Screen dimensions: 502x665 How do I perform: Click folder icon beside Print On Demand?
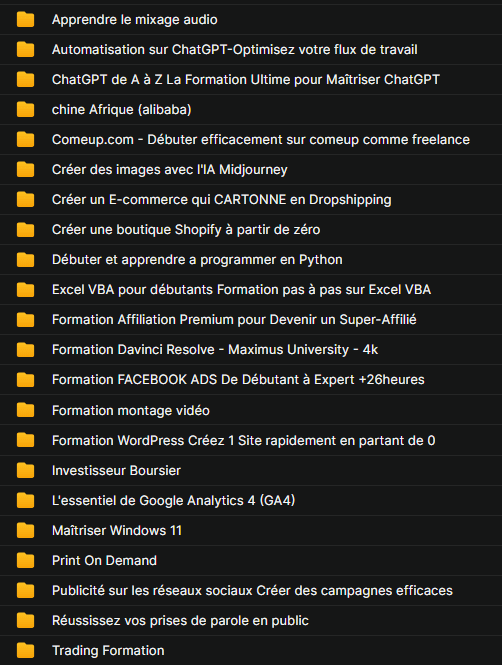click(x=25, y=560)
